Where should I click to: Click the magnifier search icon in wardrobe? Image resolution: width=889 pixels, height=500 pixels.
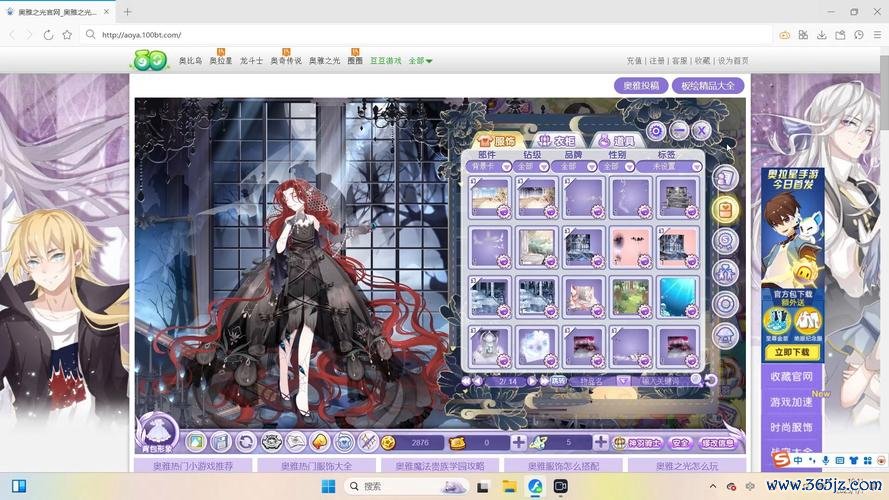(696, 380)
